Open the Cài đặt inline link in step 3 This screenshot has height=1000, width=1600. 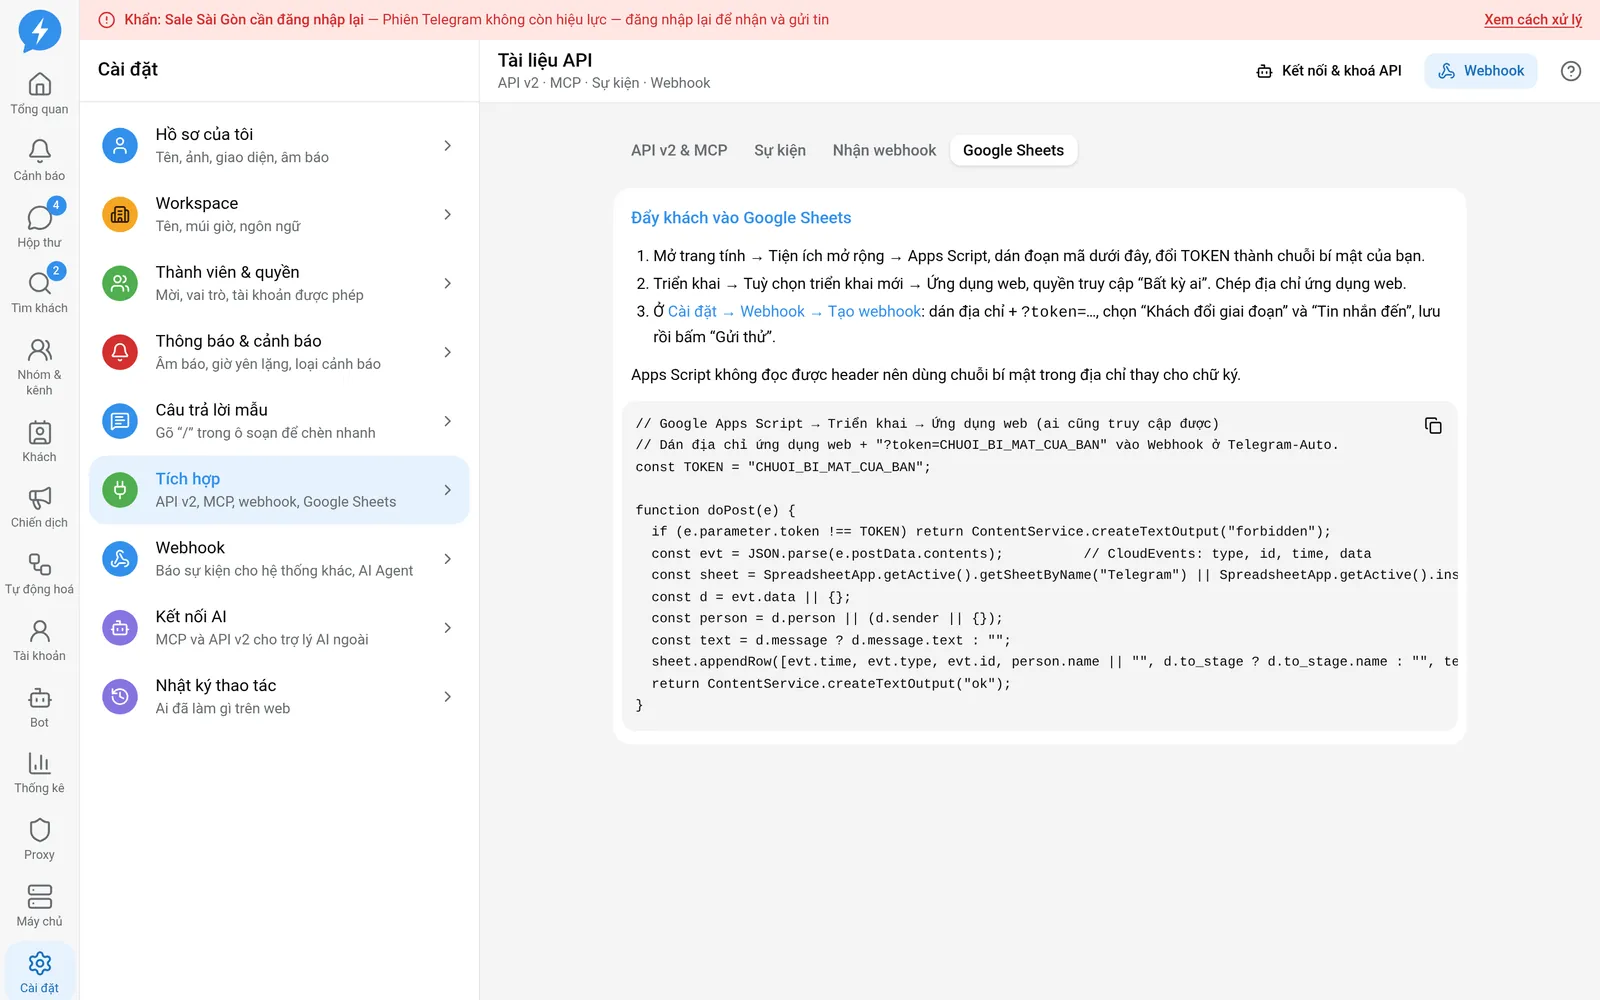tap(692, 312)
